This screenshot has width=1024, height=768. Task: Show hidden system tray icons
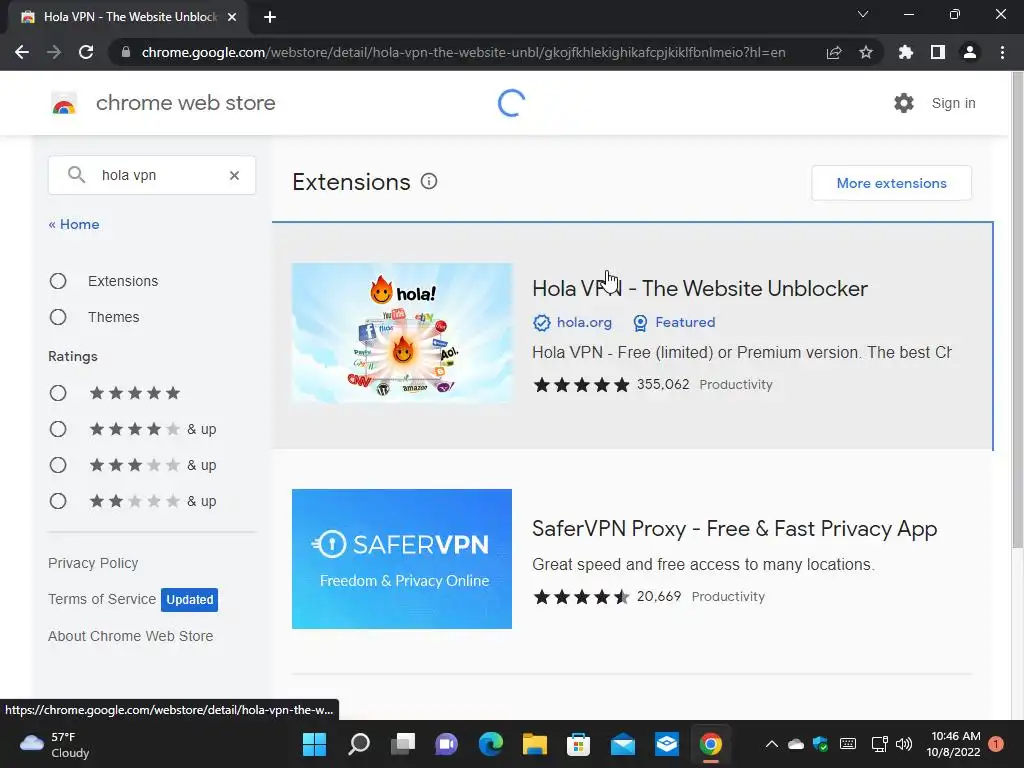coord(771,744)
